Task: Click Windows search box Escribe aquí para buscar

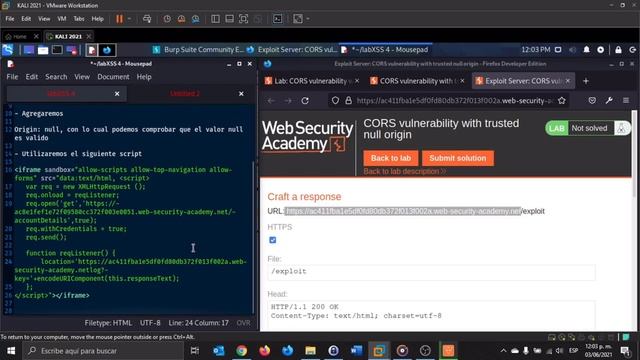Action: point(103,351)
